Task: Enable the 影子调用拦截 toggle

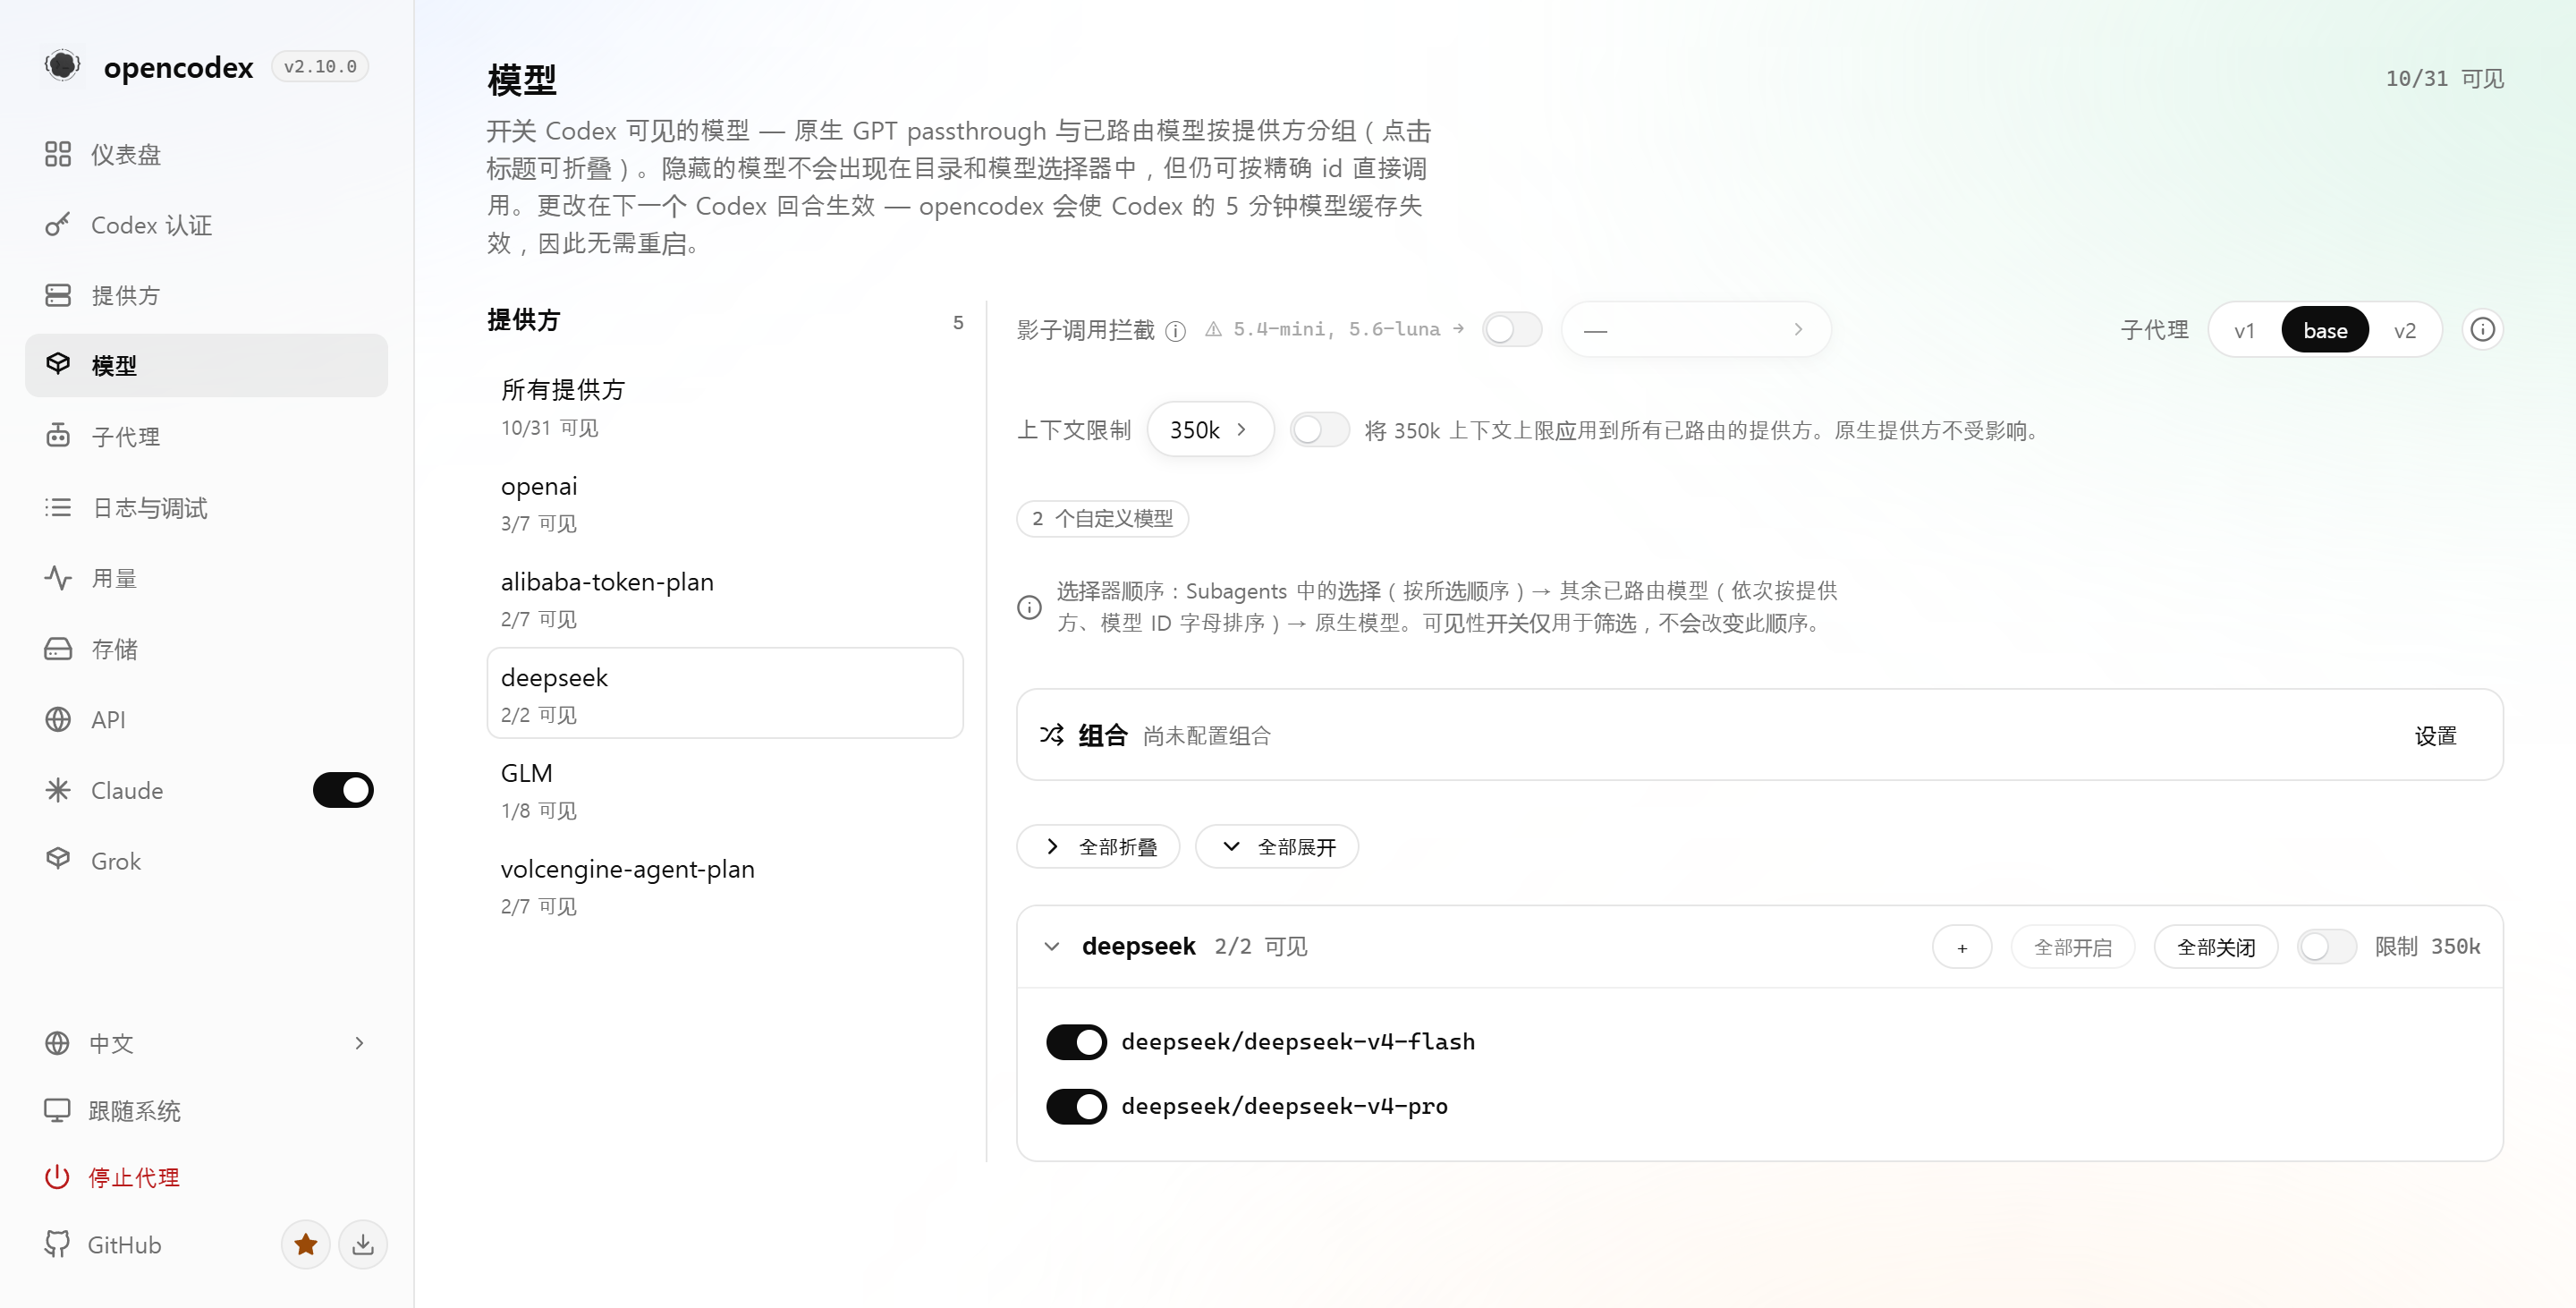Action: point(1512,329)
